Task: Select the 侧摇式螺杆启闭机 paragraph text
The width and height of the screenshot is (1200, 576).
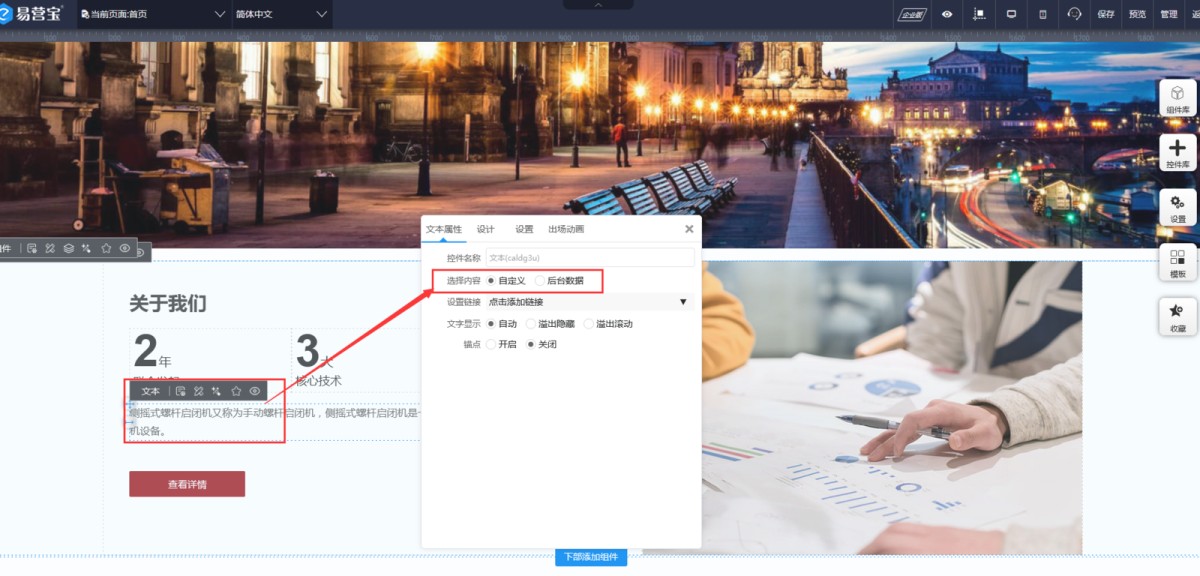Action: click(x=276, y=421)
